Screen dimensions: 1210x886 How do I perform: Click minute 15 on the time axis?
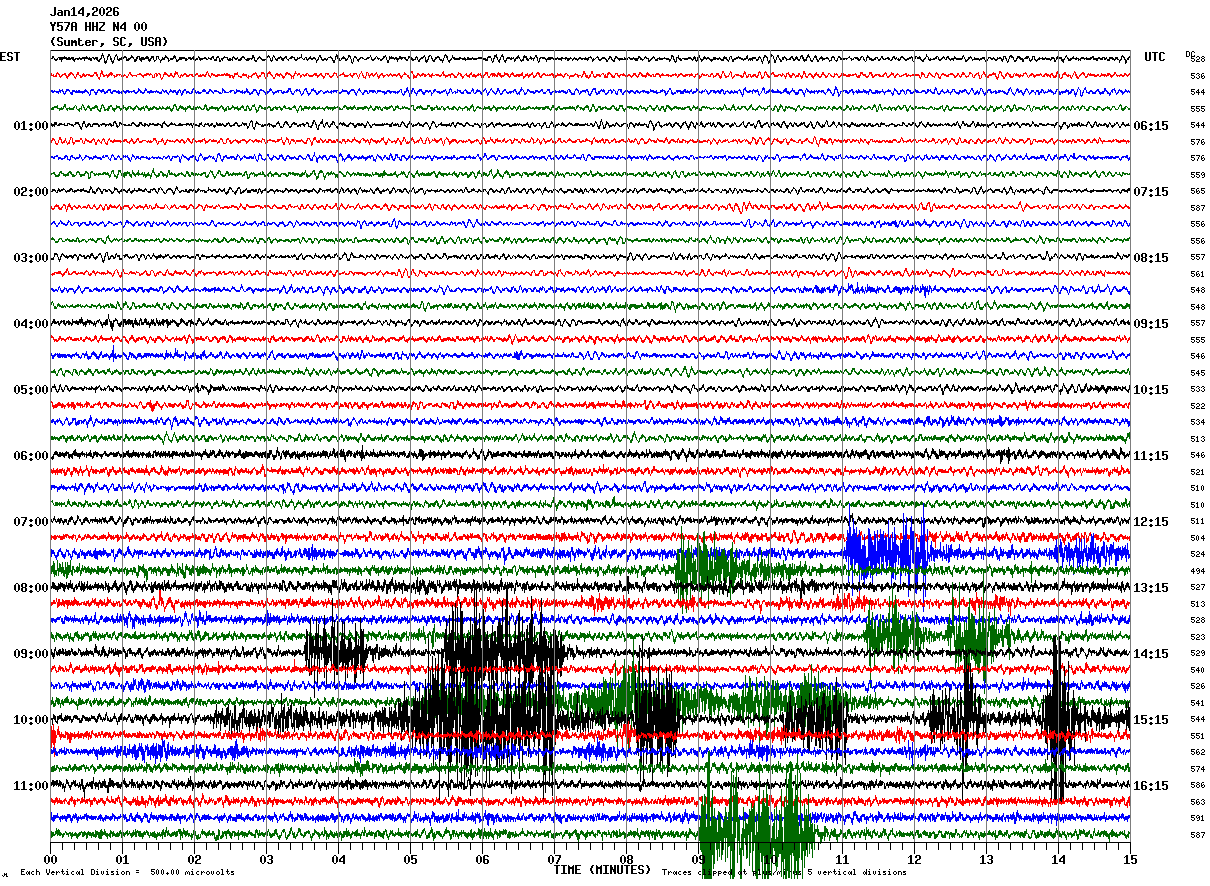(1130, 859)
